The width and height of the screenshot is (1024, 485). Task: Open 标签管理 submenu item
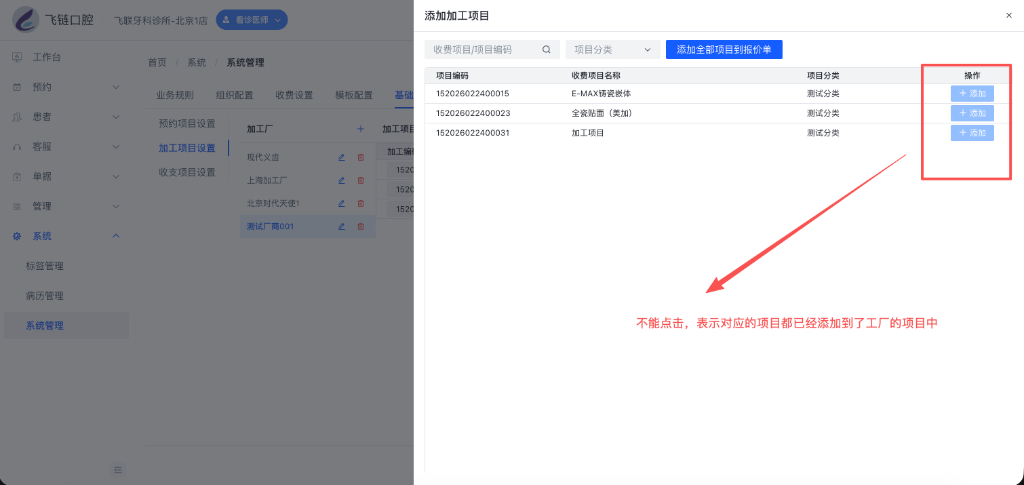(x=44, y=266)
